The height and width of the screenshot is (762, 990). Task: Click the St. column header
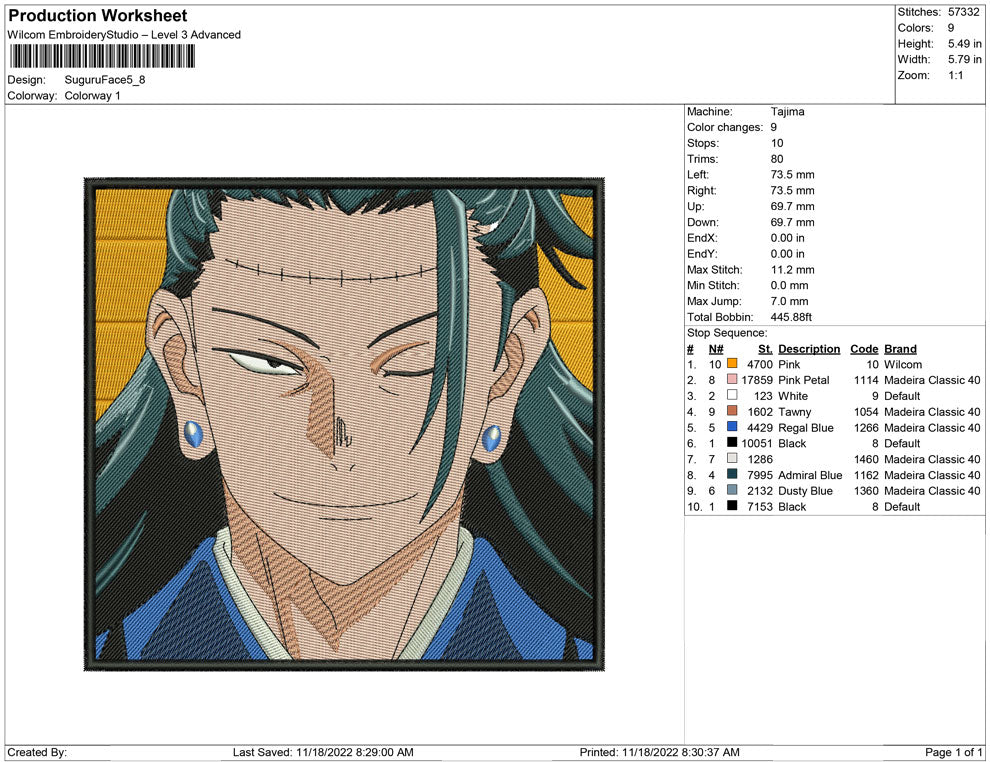click(x=765, y=348)
